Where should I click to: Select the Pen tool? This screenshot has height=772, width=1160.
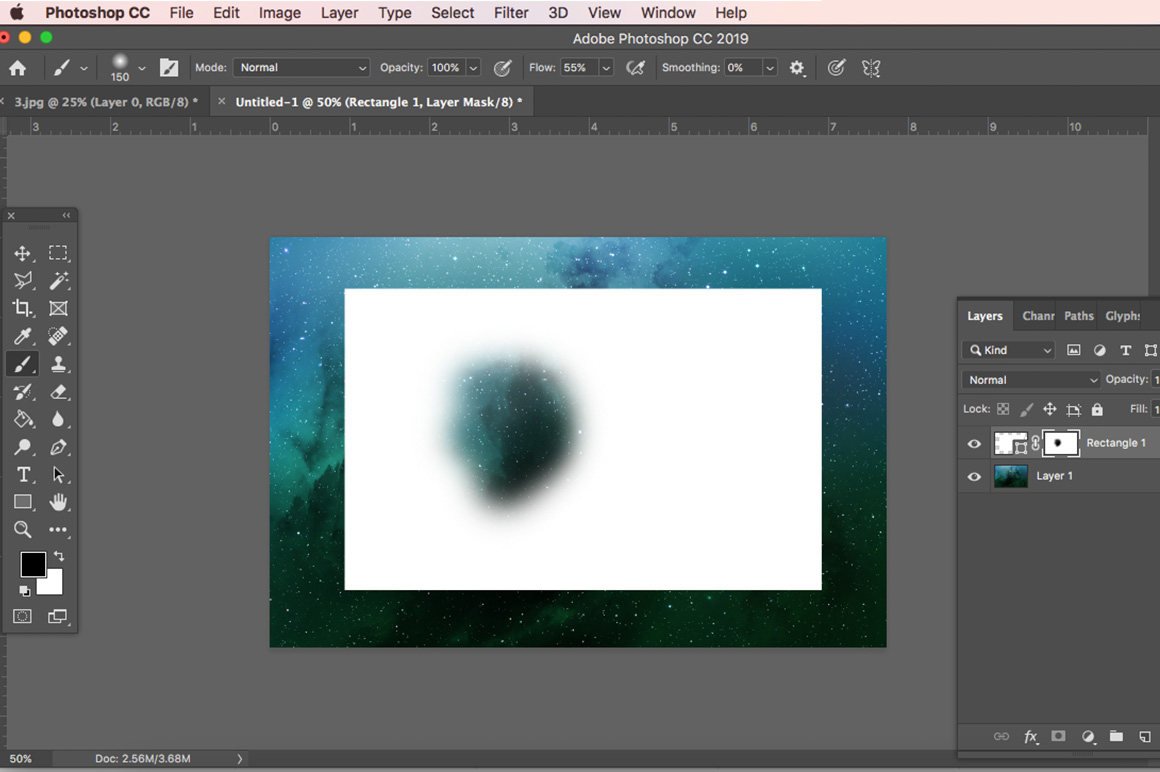(x=58, y=447)
